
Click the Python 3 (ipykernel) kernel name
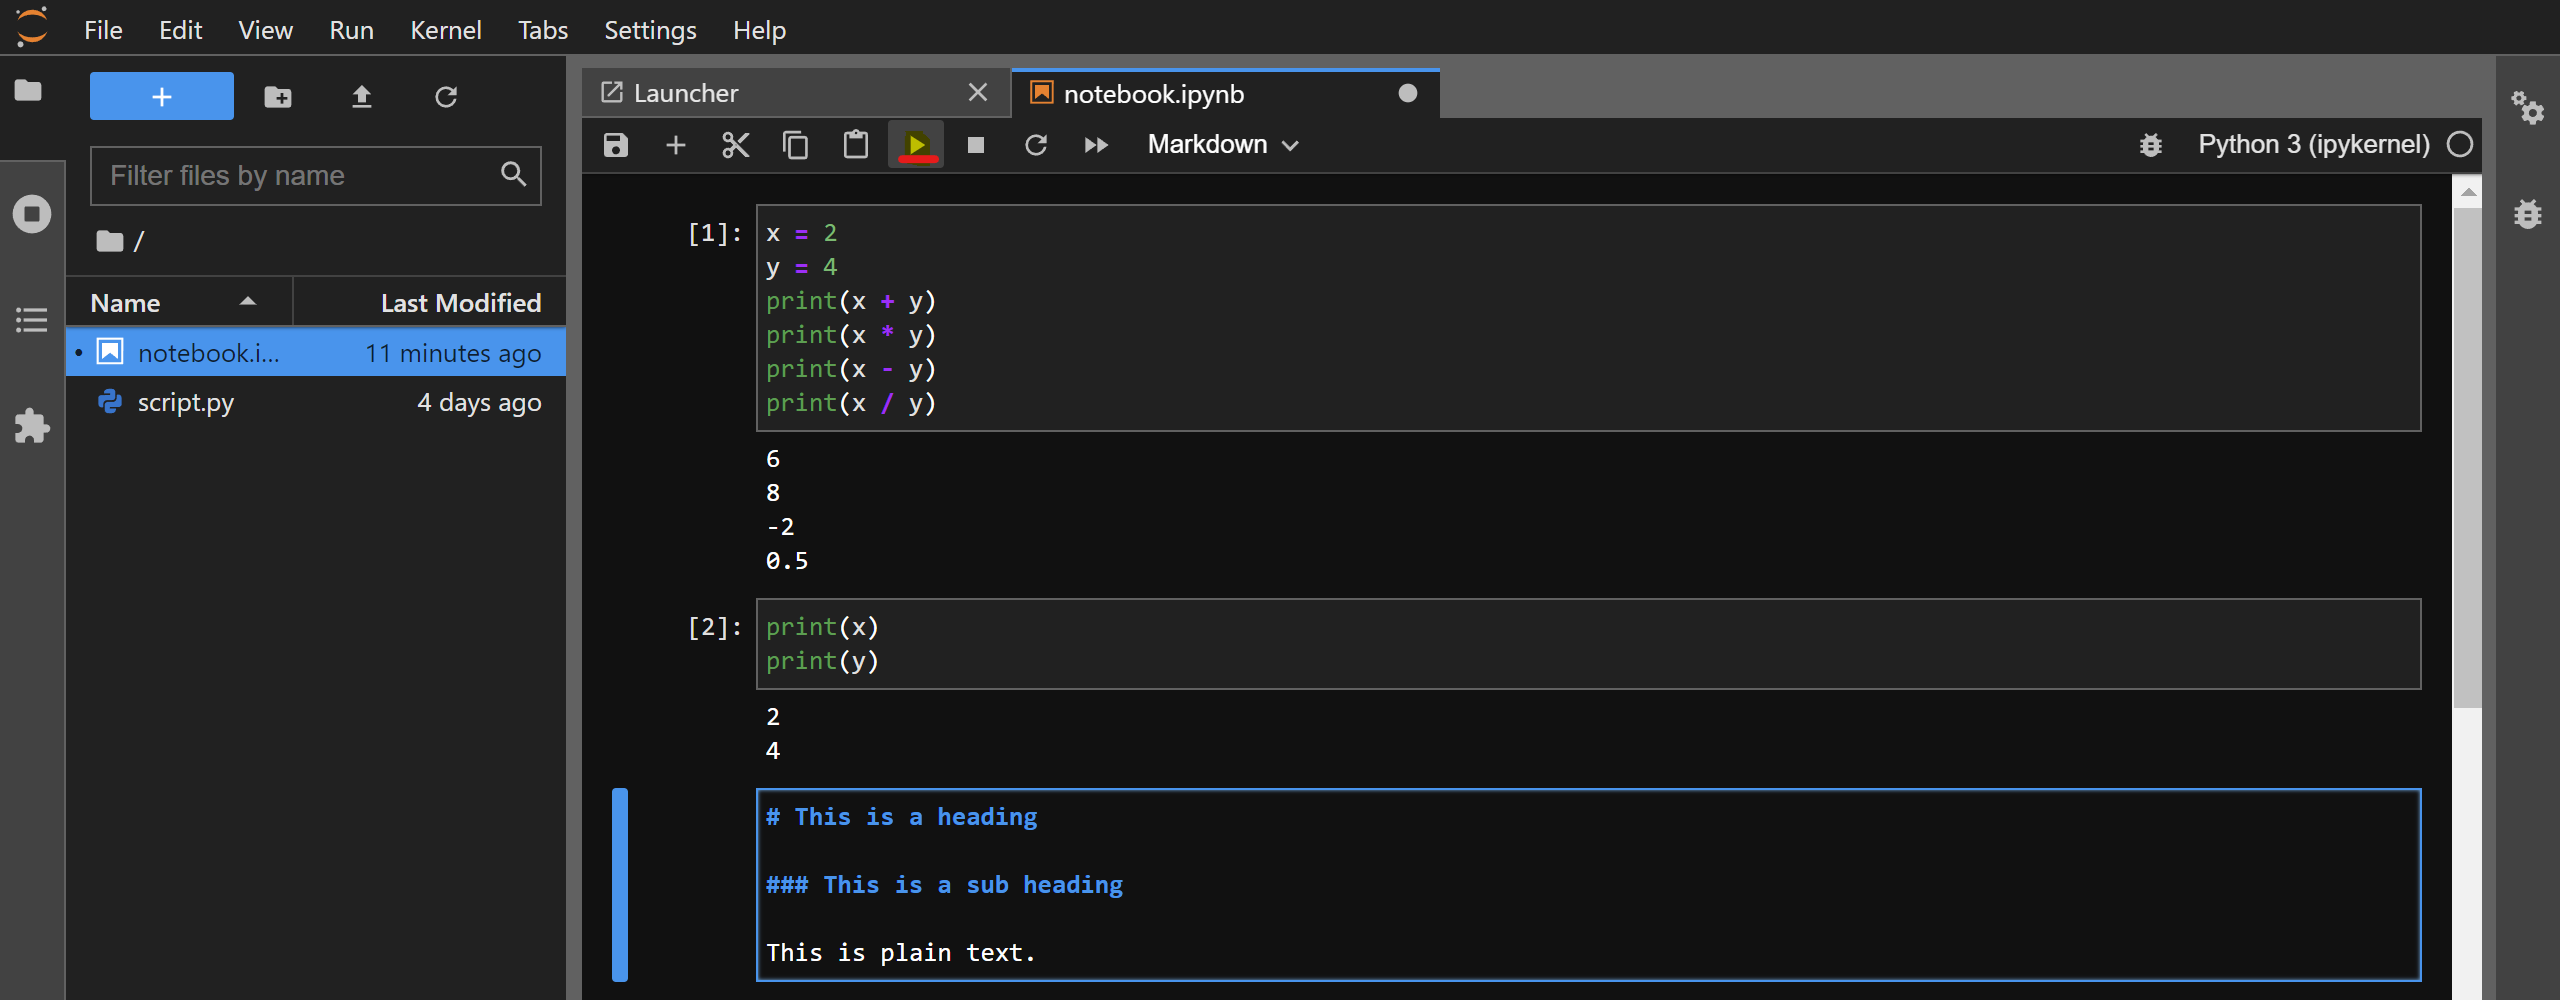pos(2313,145)
